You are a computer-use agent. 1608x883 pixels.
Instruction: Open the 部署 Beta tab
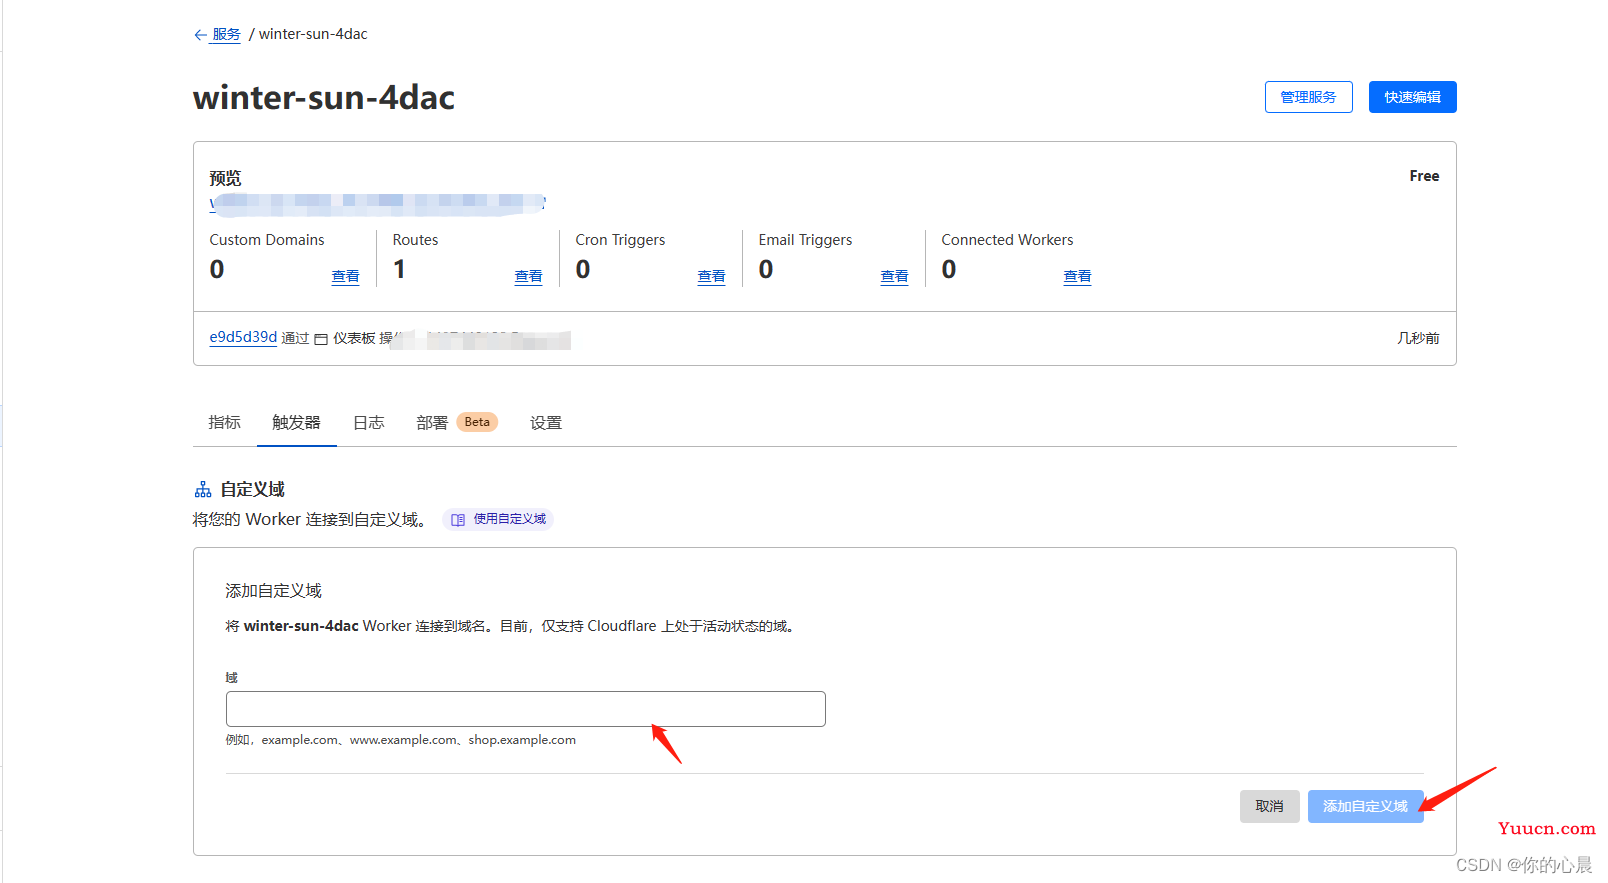pos(433,423)
